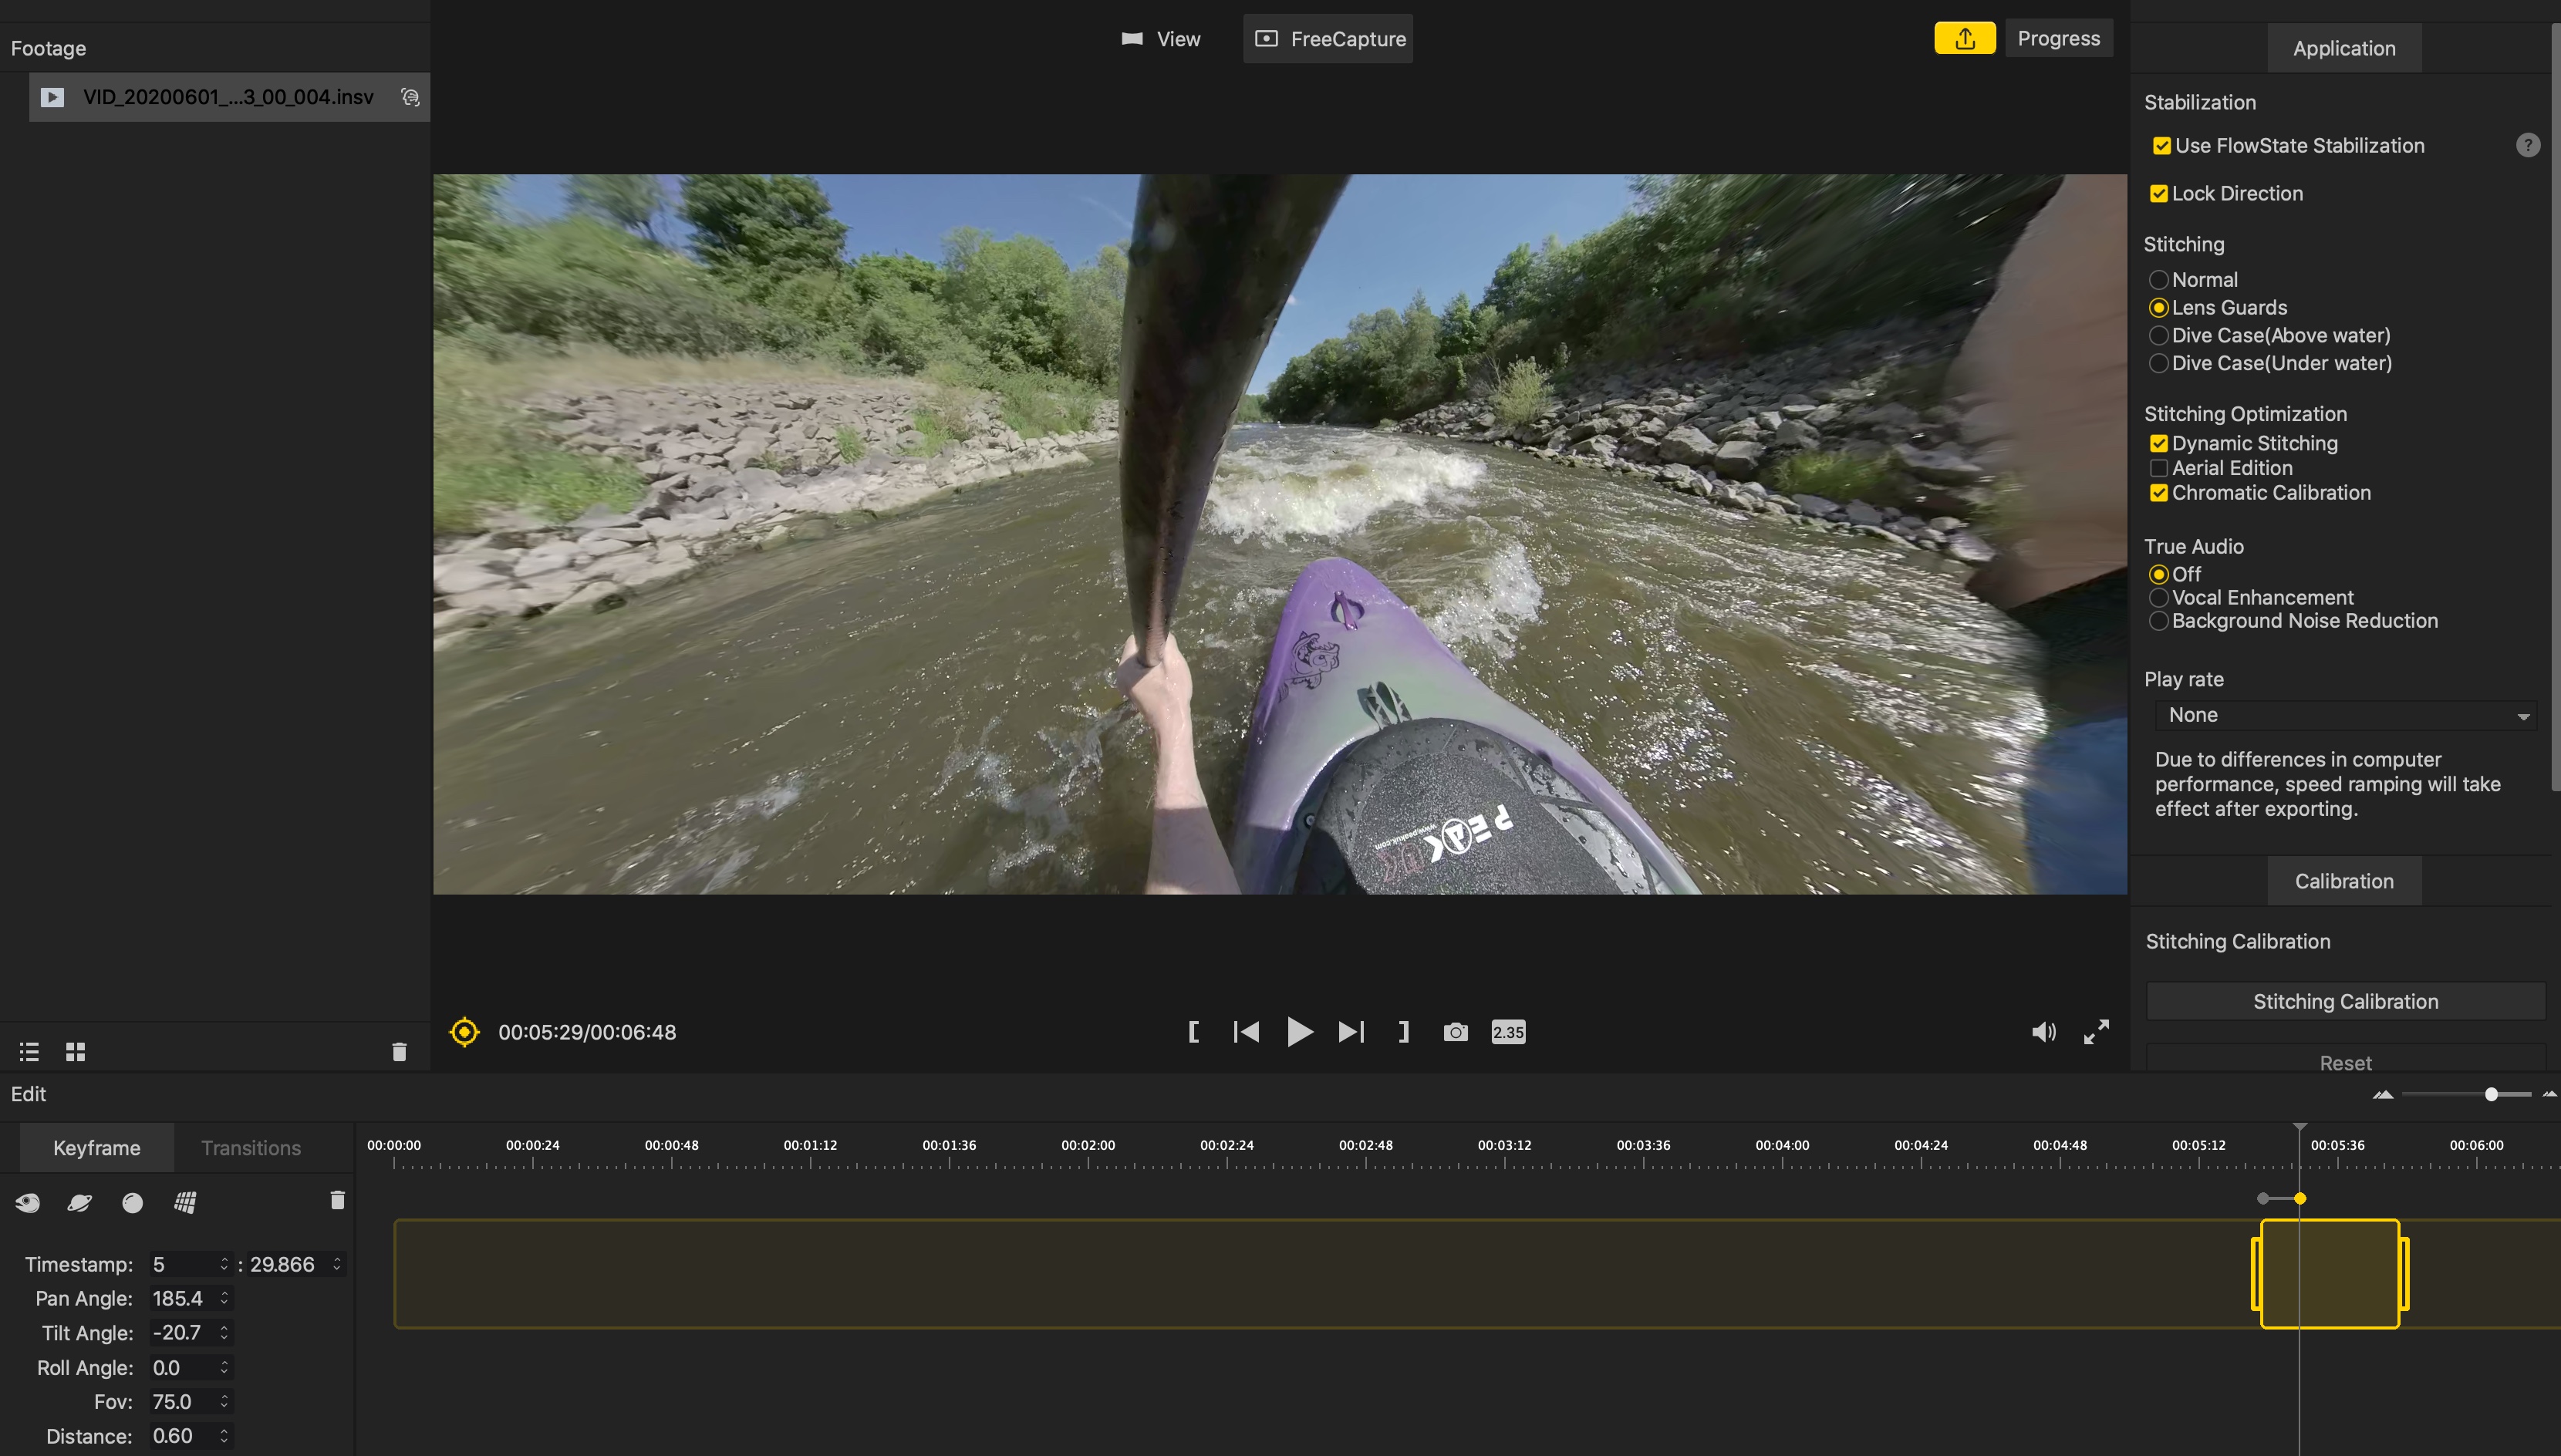Disable Chromatic Calibration

[2159, 493]
